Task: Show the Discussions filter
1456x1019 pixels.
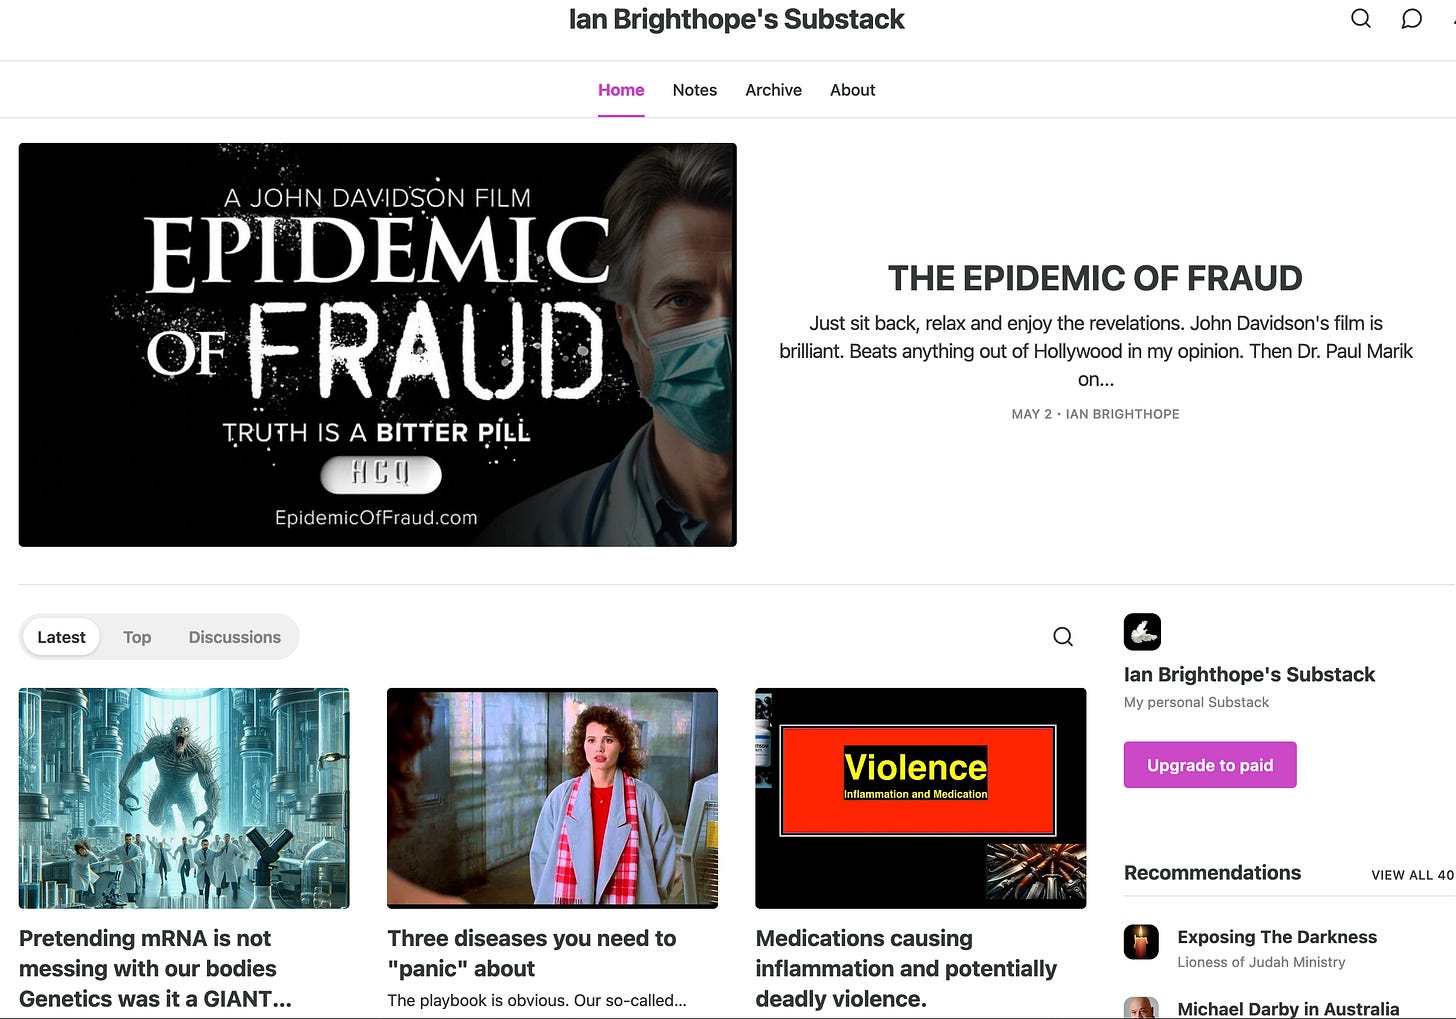Action: [x=235, y=637]
